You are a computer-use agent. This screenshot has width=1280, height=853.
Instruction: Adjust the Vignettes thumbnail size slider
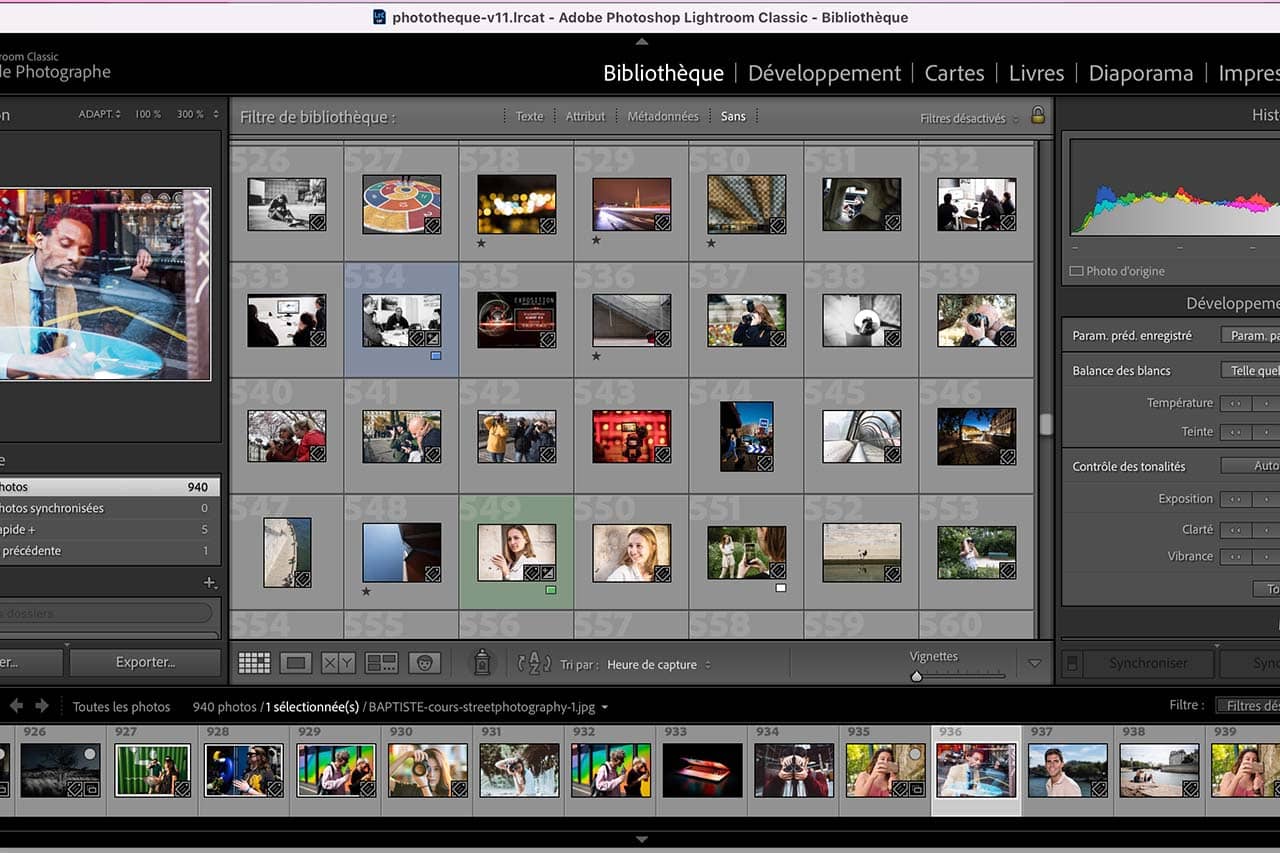pos(916,676)
